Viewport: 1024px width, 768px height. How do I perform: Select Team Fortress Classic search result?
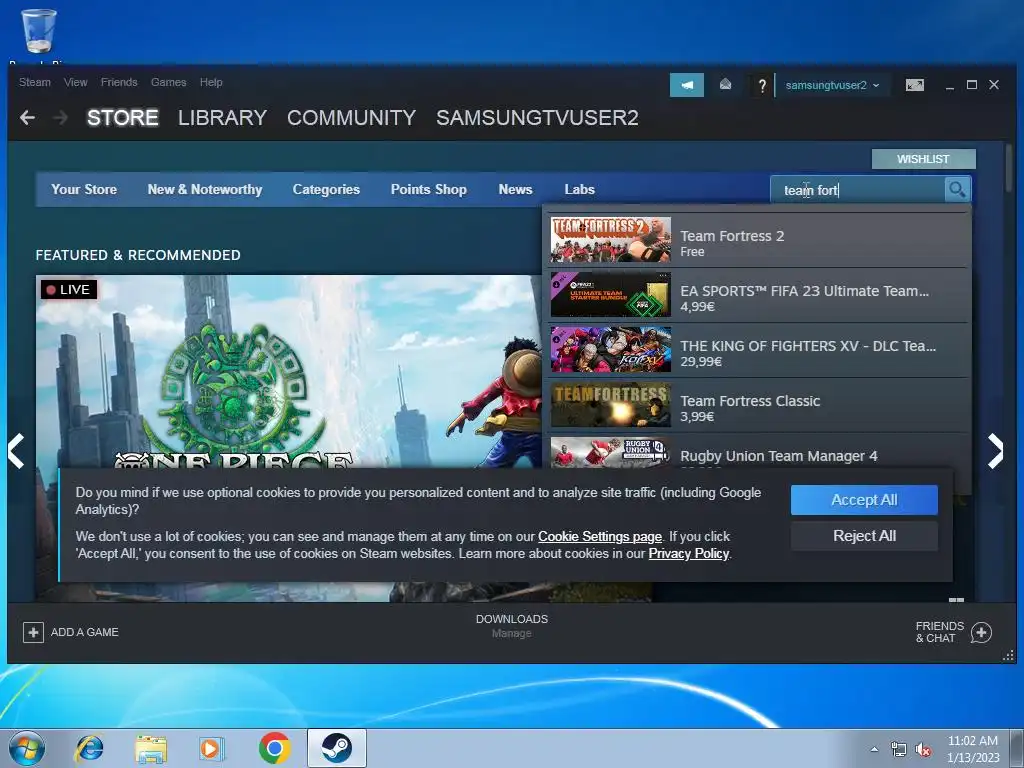coord(758,405)
